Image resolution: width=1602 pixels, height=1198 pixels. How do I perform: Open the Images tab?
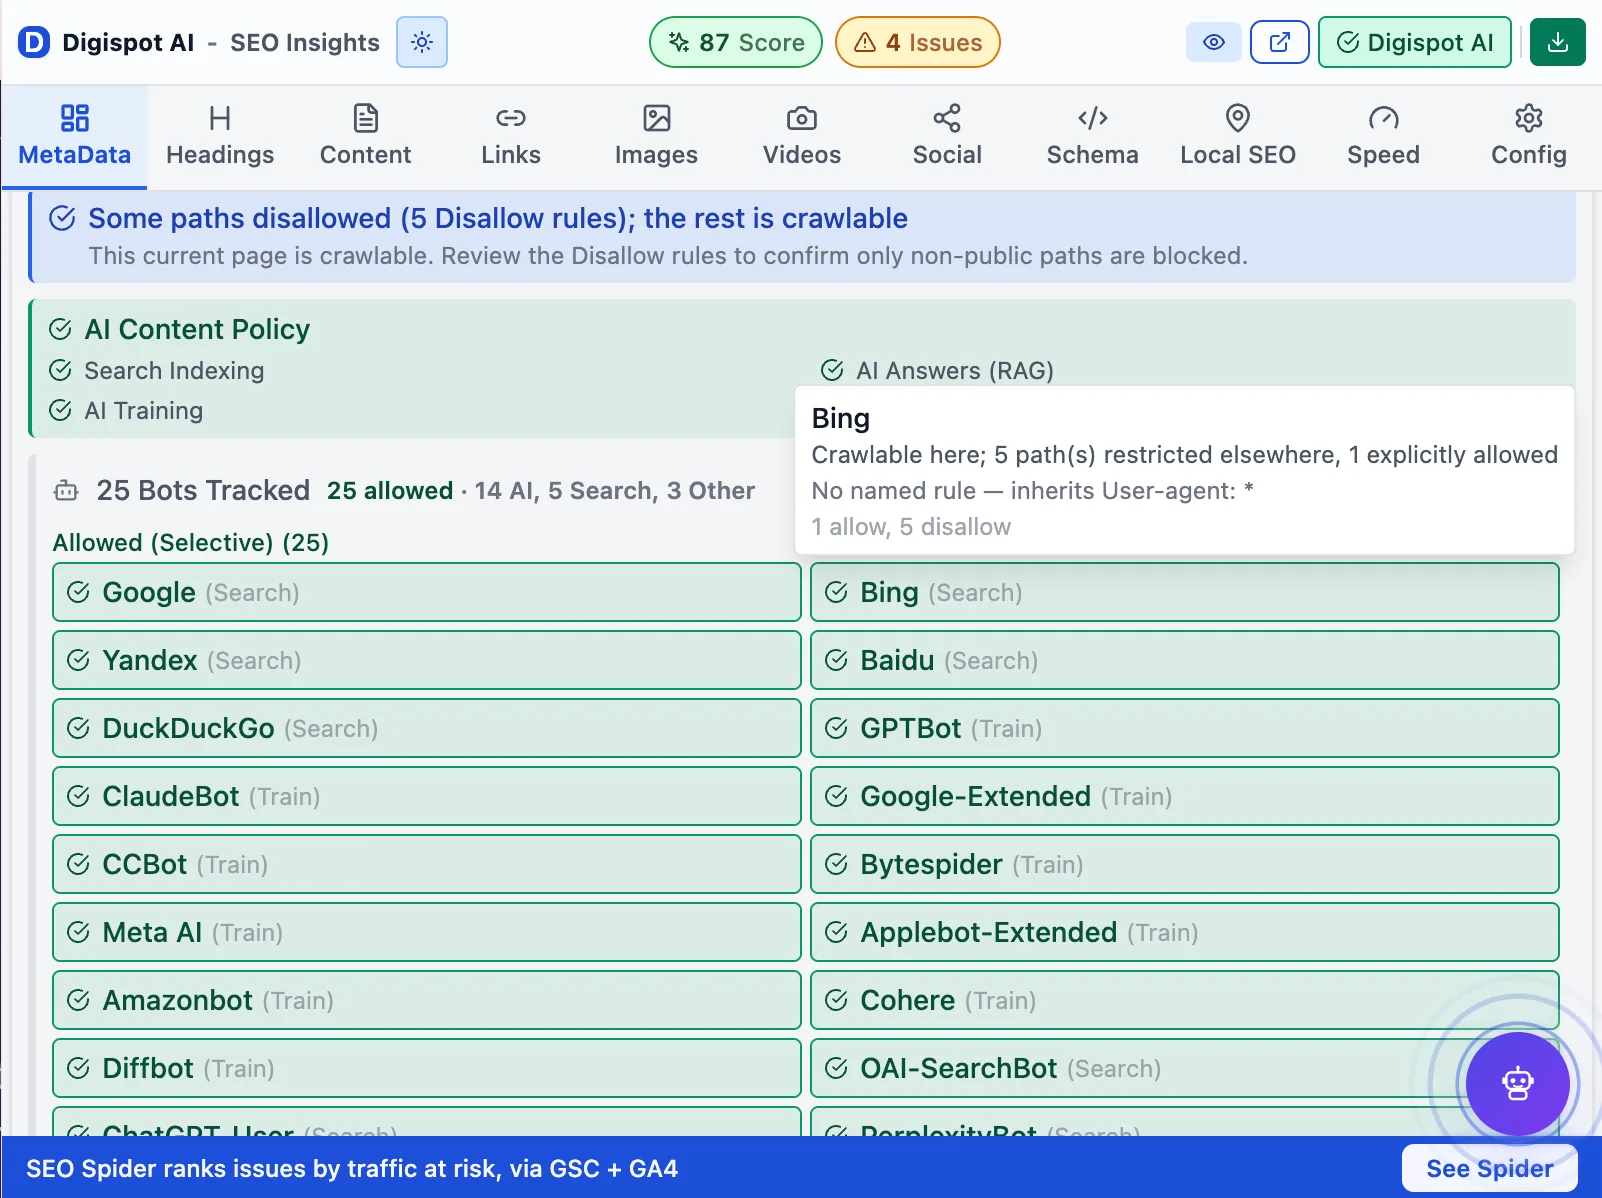tap(656, 137)
